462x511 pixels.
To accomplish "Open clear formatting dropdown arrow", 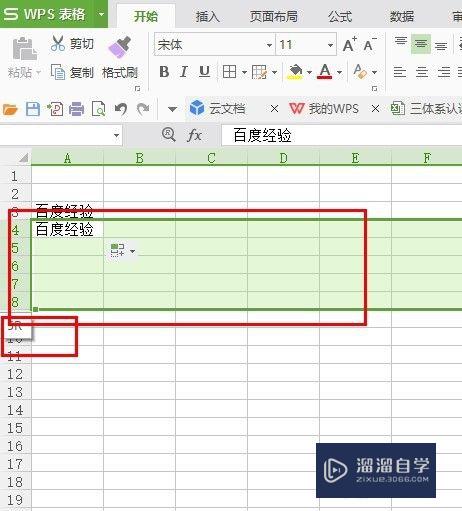I will 374,72.
